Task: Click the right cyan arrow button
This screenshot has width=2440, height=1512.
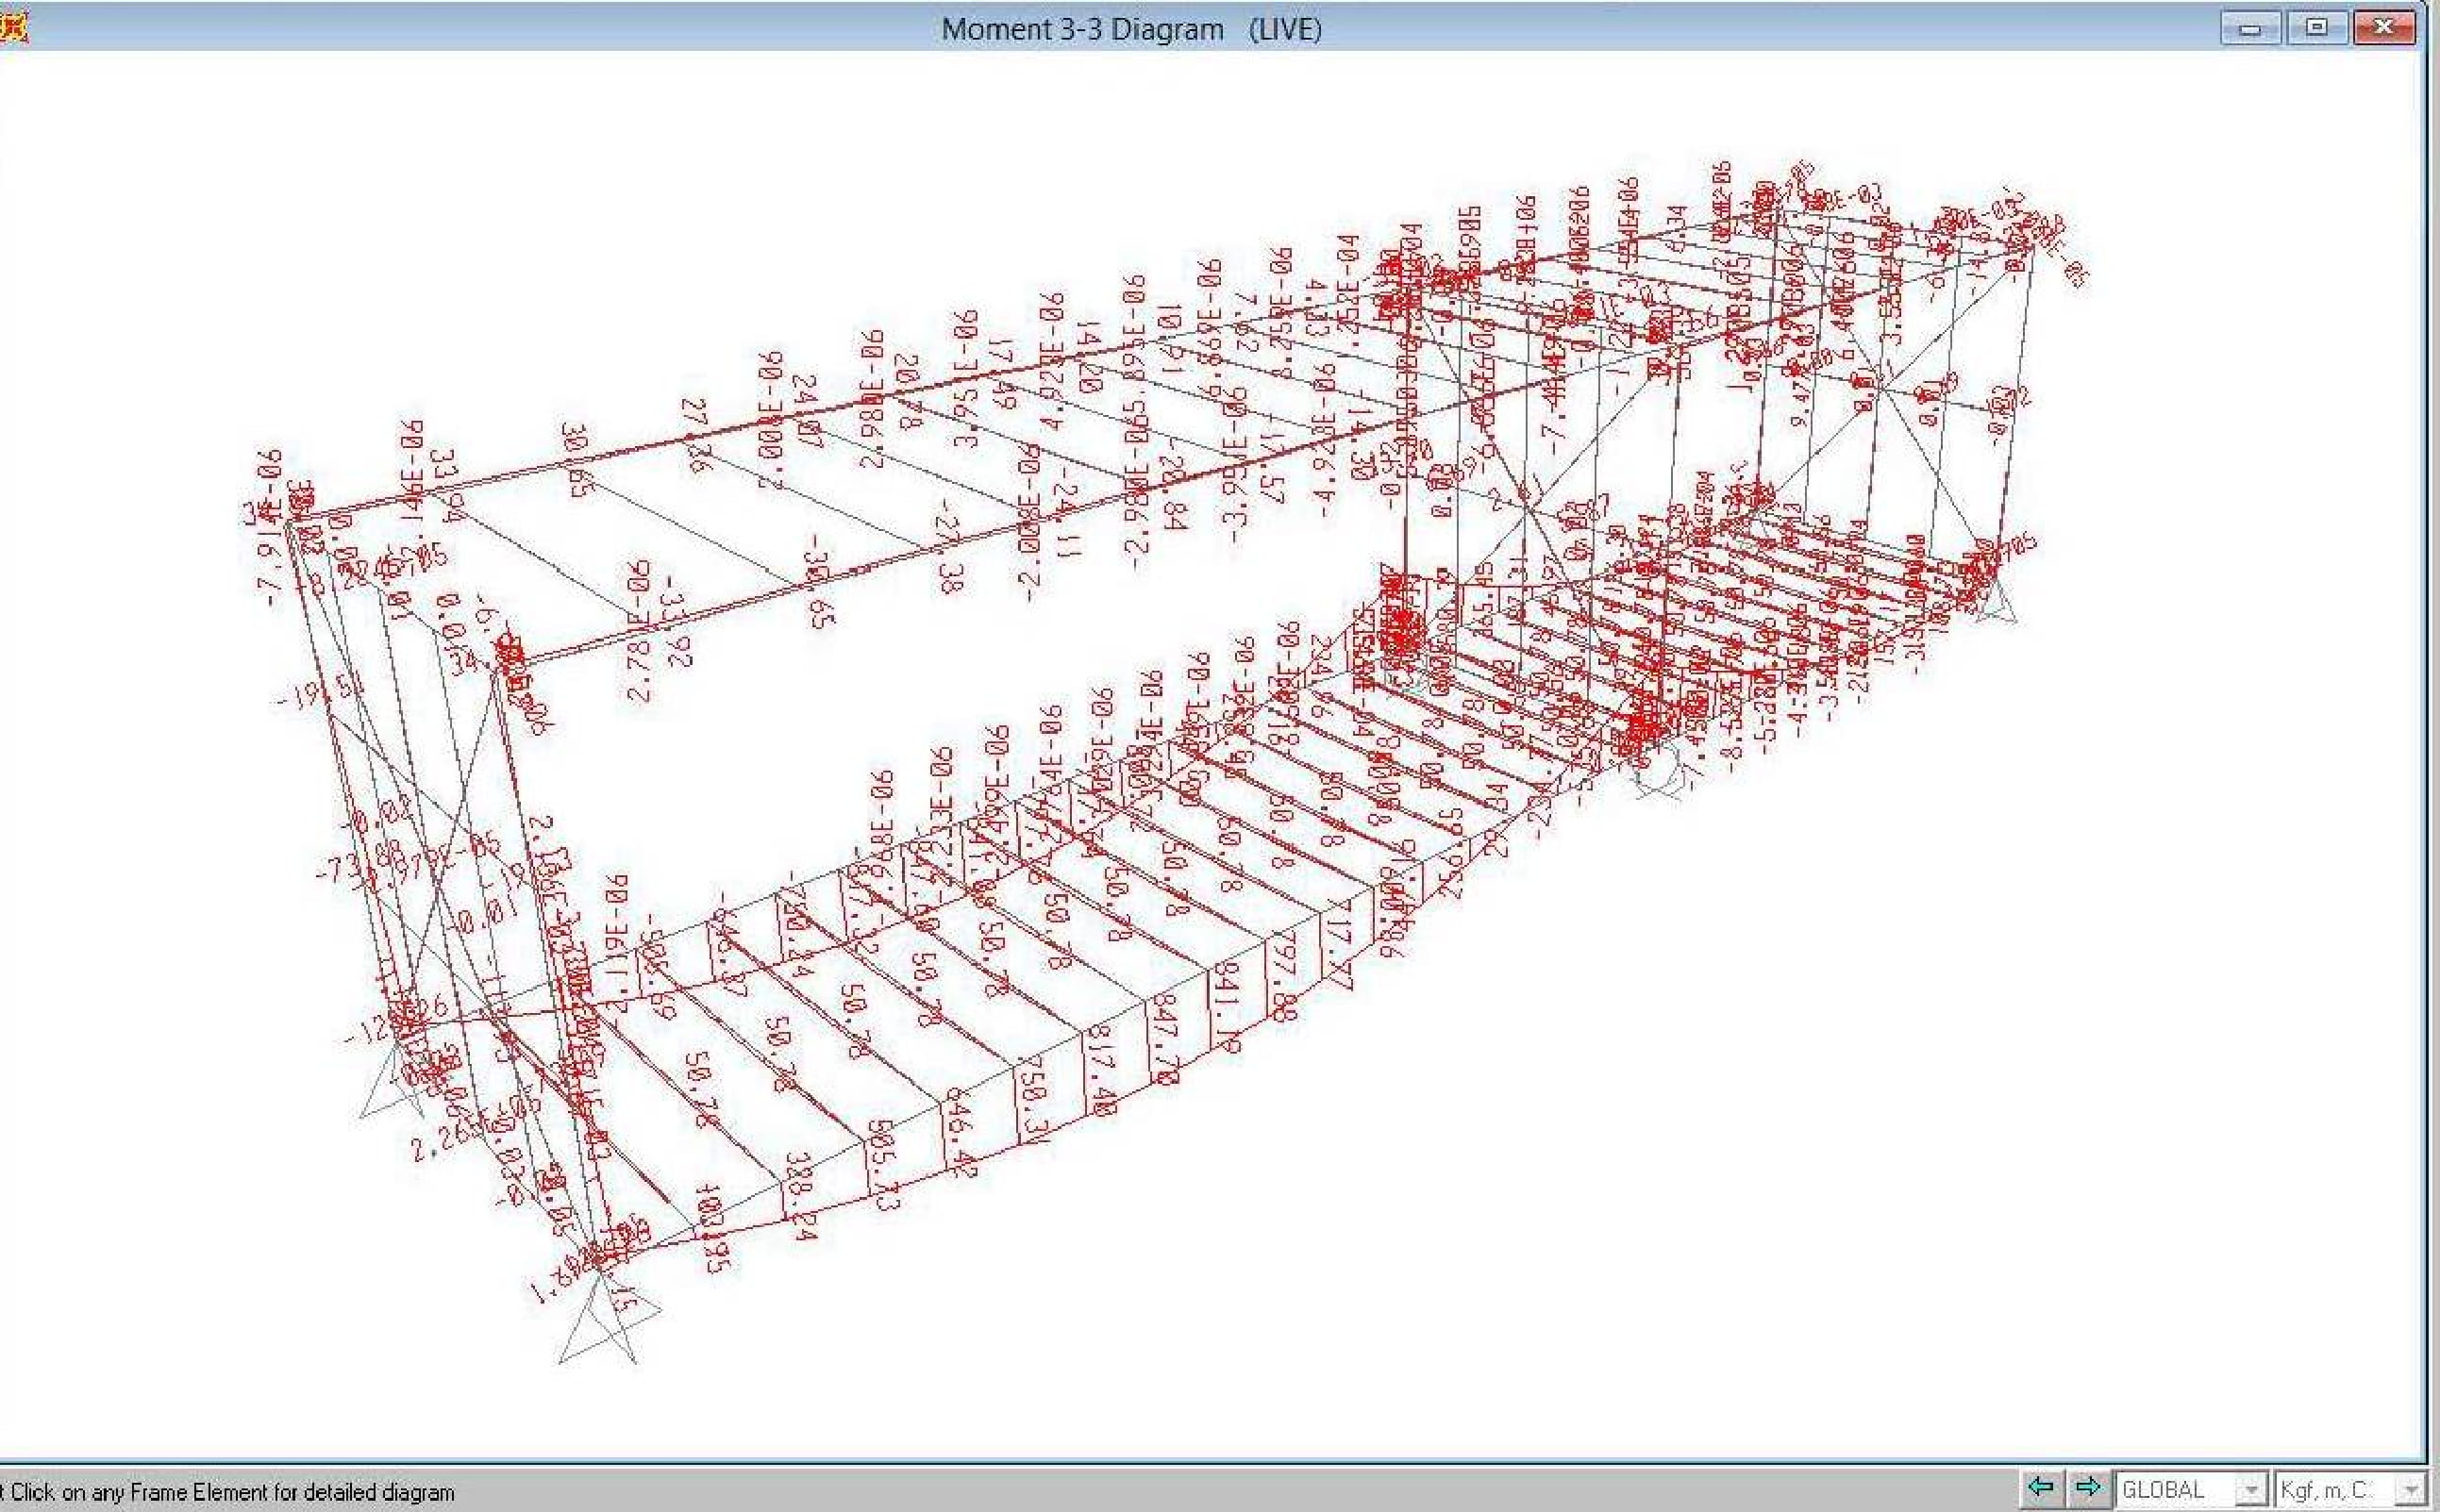Action: coord(2087,1487)
